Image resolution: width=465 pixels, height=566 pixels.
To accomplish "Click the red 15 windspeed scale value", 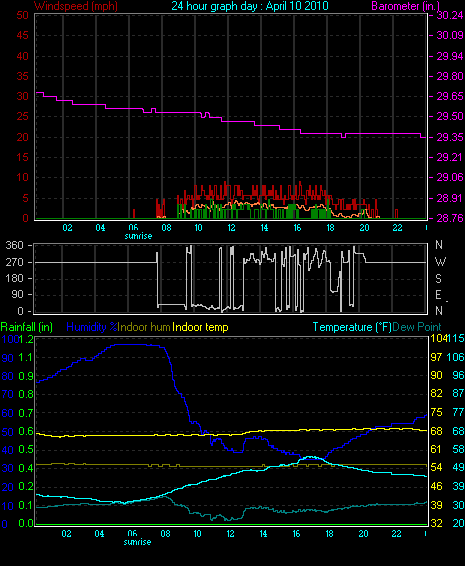I will [x=22, y=157].
